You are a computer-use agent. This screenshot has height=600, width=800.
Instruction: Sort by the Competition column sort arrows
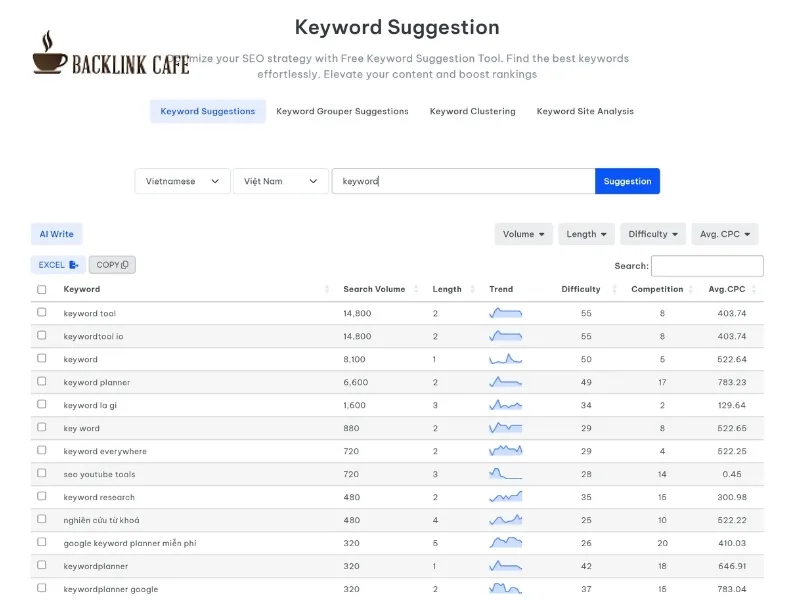coord(691,289)
